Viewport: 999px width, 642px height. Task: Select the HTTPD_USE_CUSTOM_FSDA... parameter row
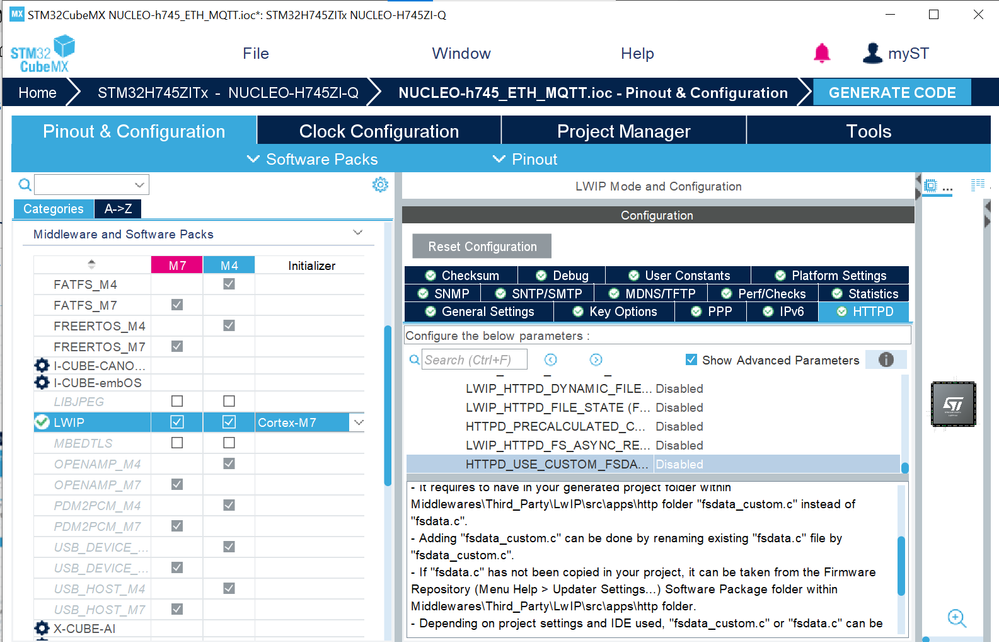pos(653,464)
